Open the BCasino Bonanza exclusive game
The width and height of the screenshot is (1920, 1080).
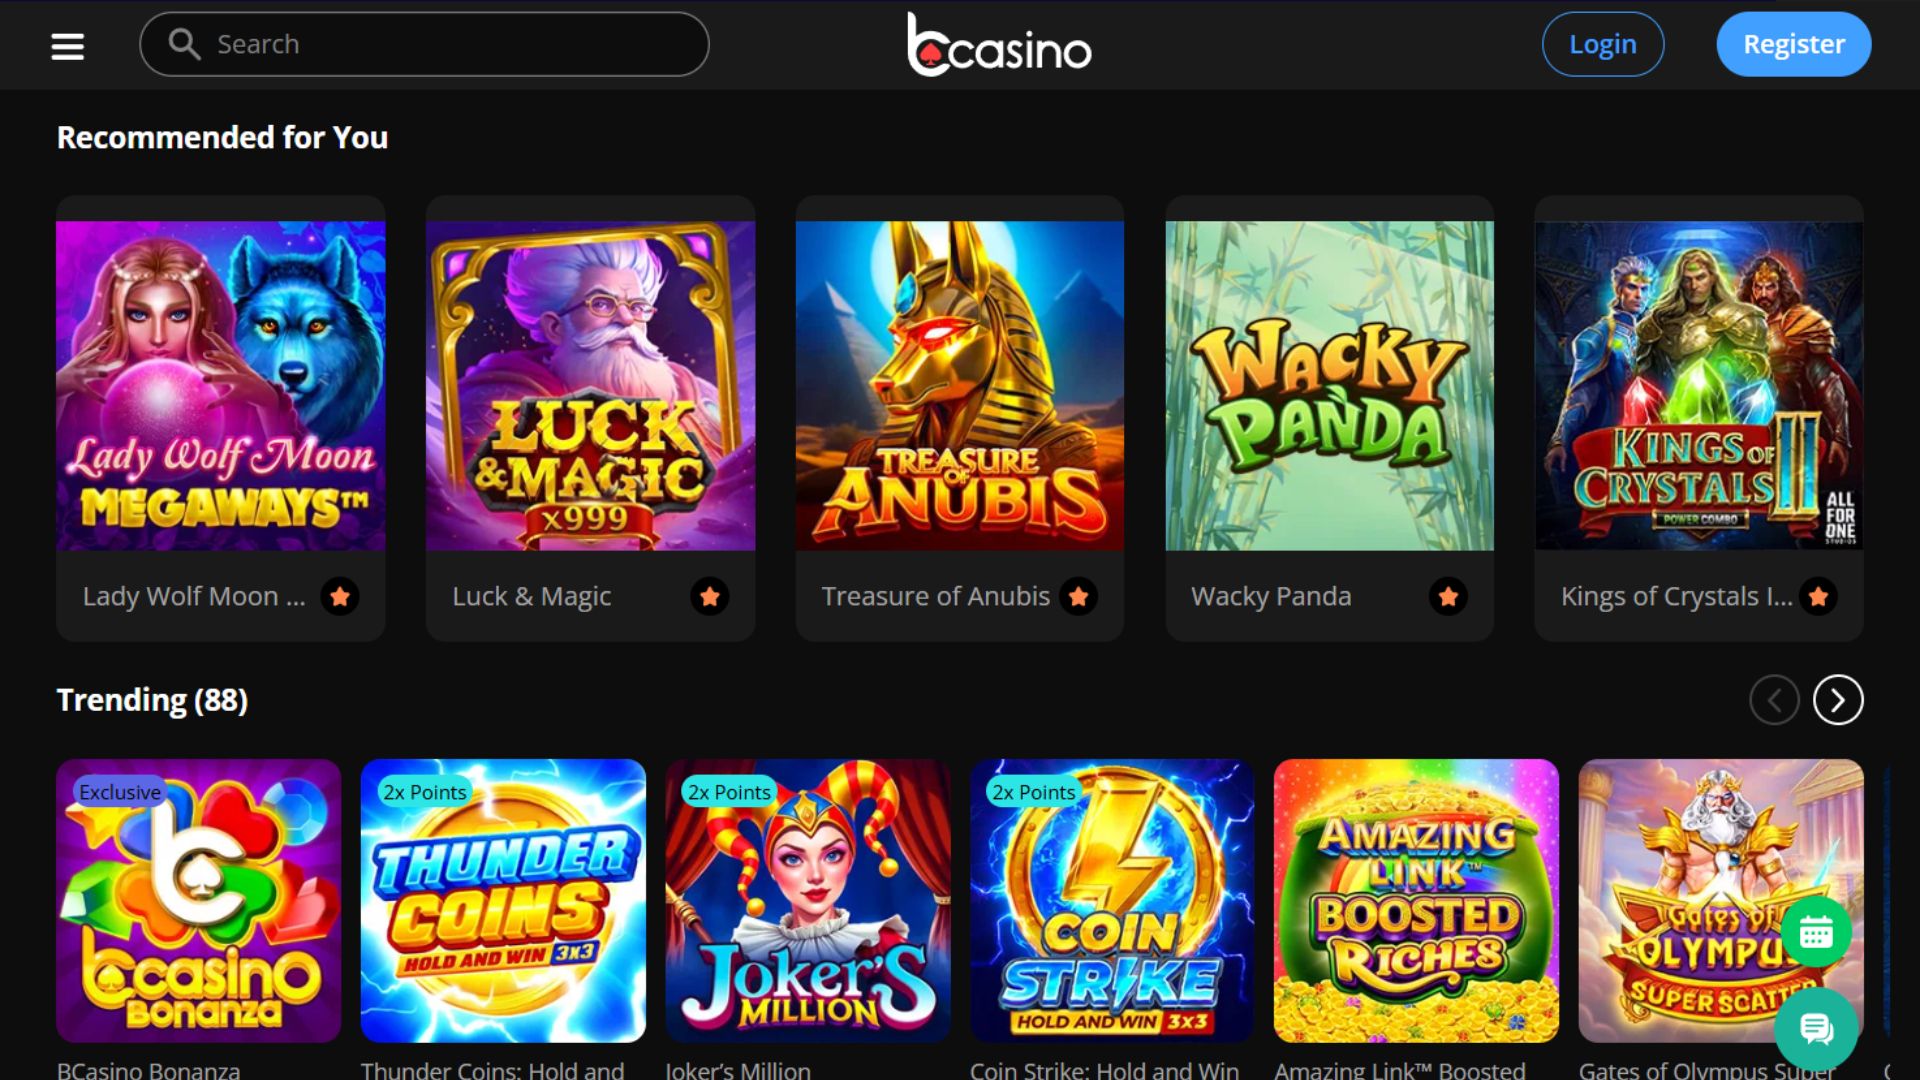coord(198,901)
